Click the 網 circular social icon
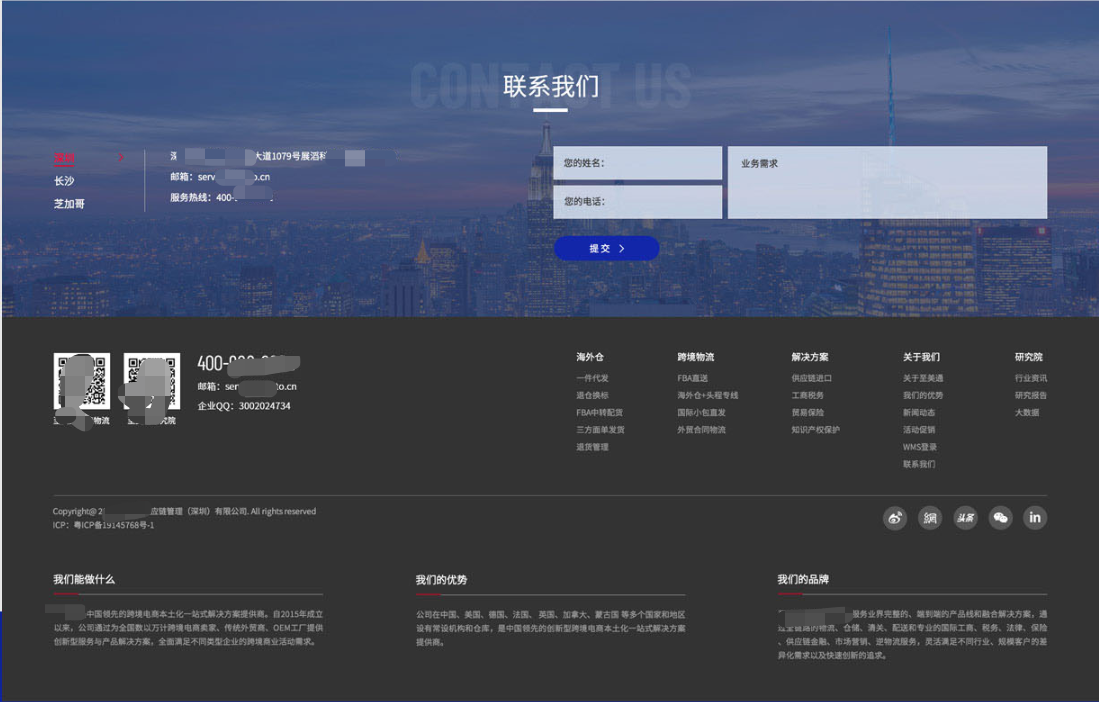This screenshot has width=1099, height=702. click(930, 518)
